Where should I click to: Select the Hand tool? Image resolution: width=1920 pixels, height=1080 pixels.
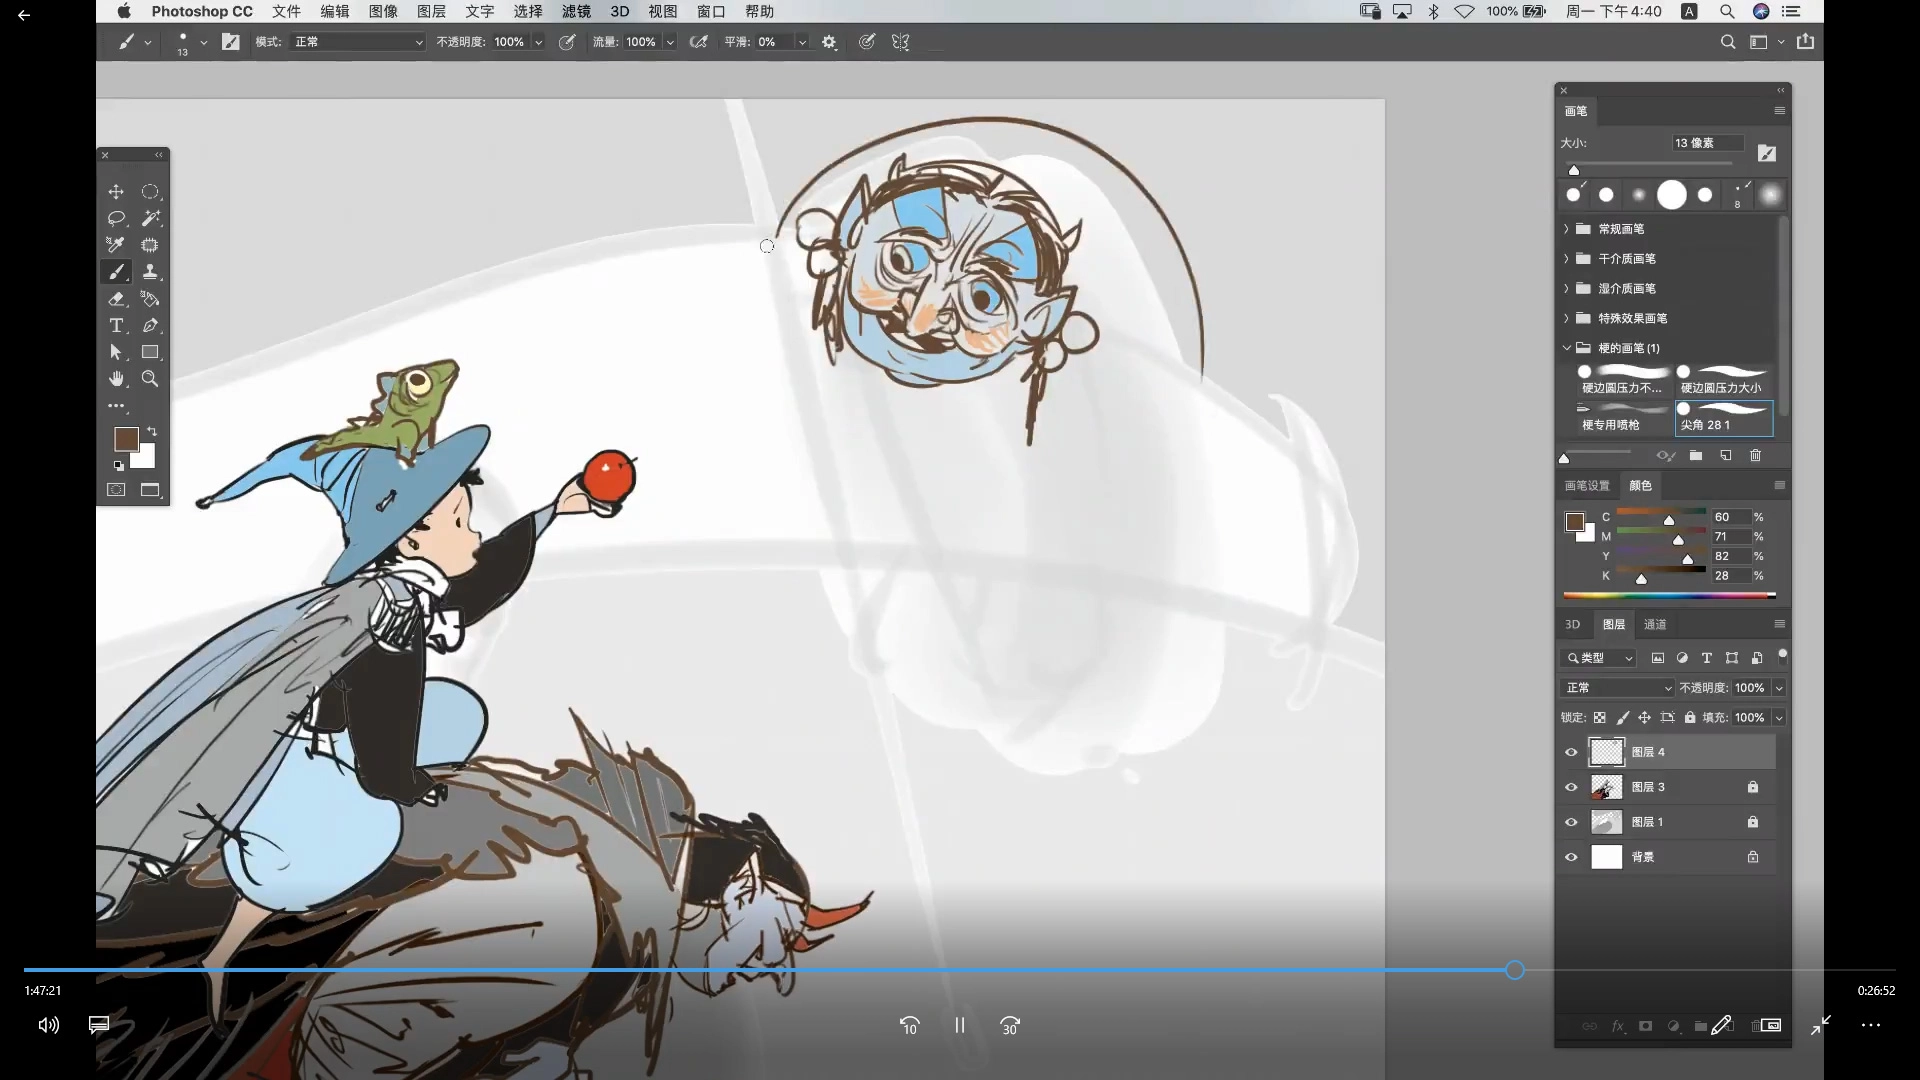tap(116, 379)
